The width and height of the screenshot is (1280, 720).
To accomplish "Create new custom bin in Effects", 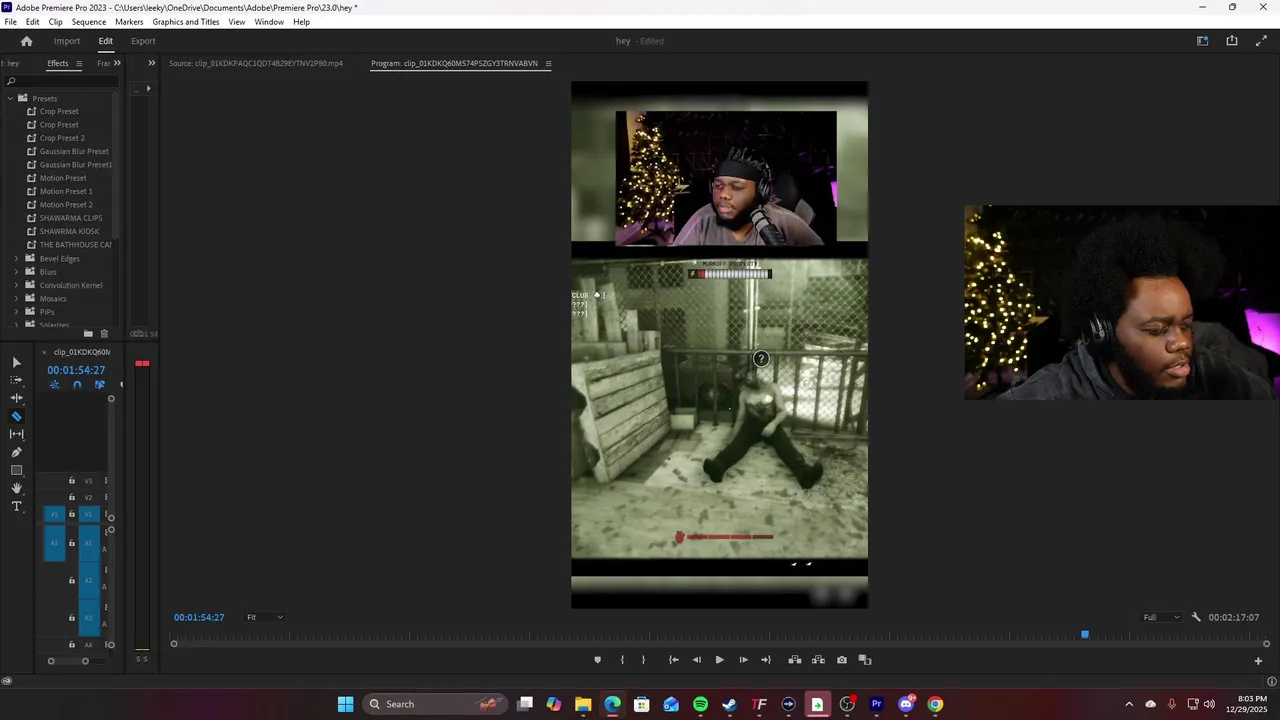I will coord(88,334).
